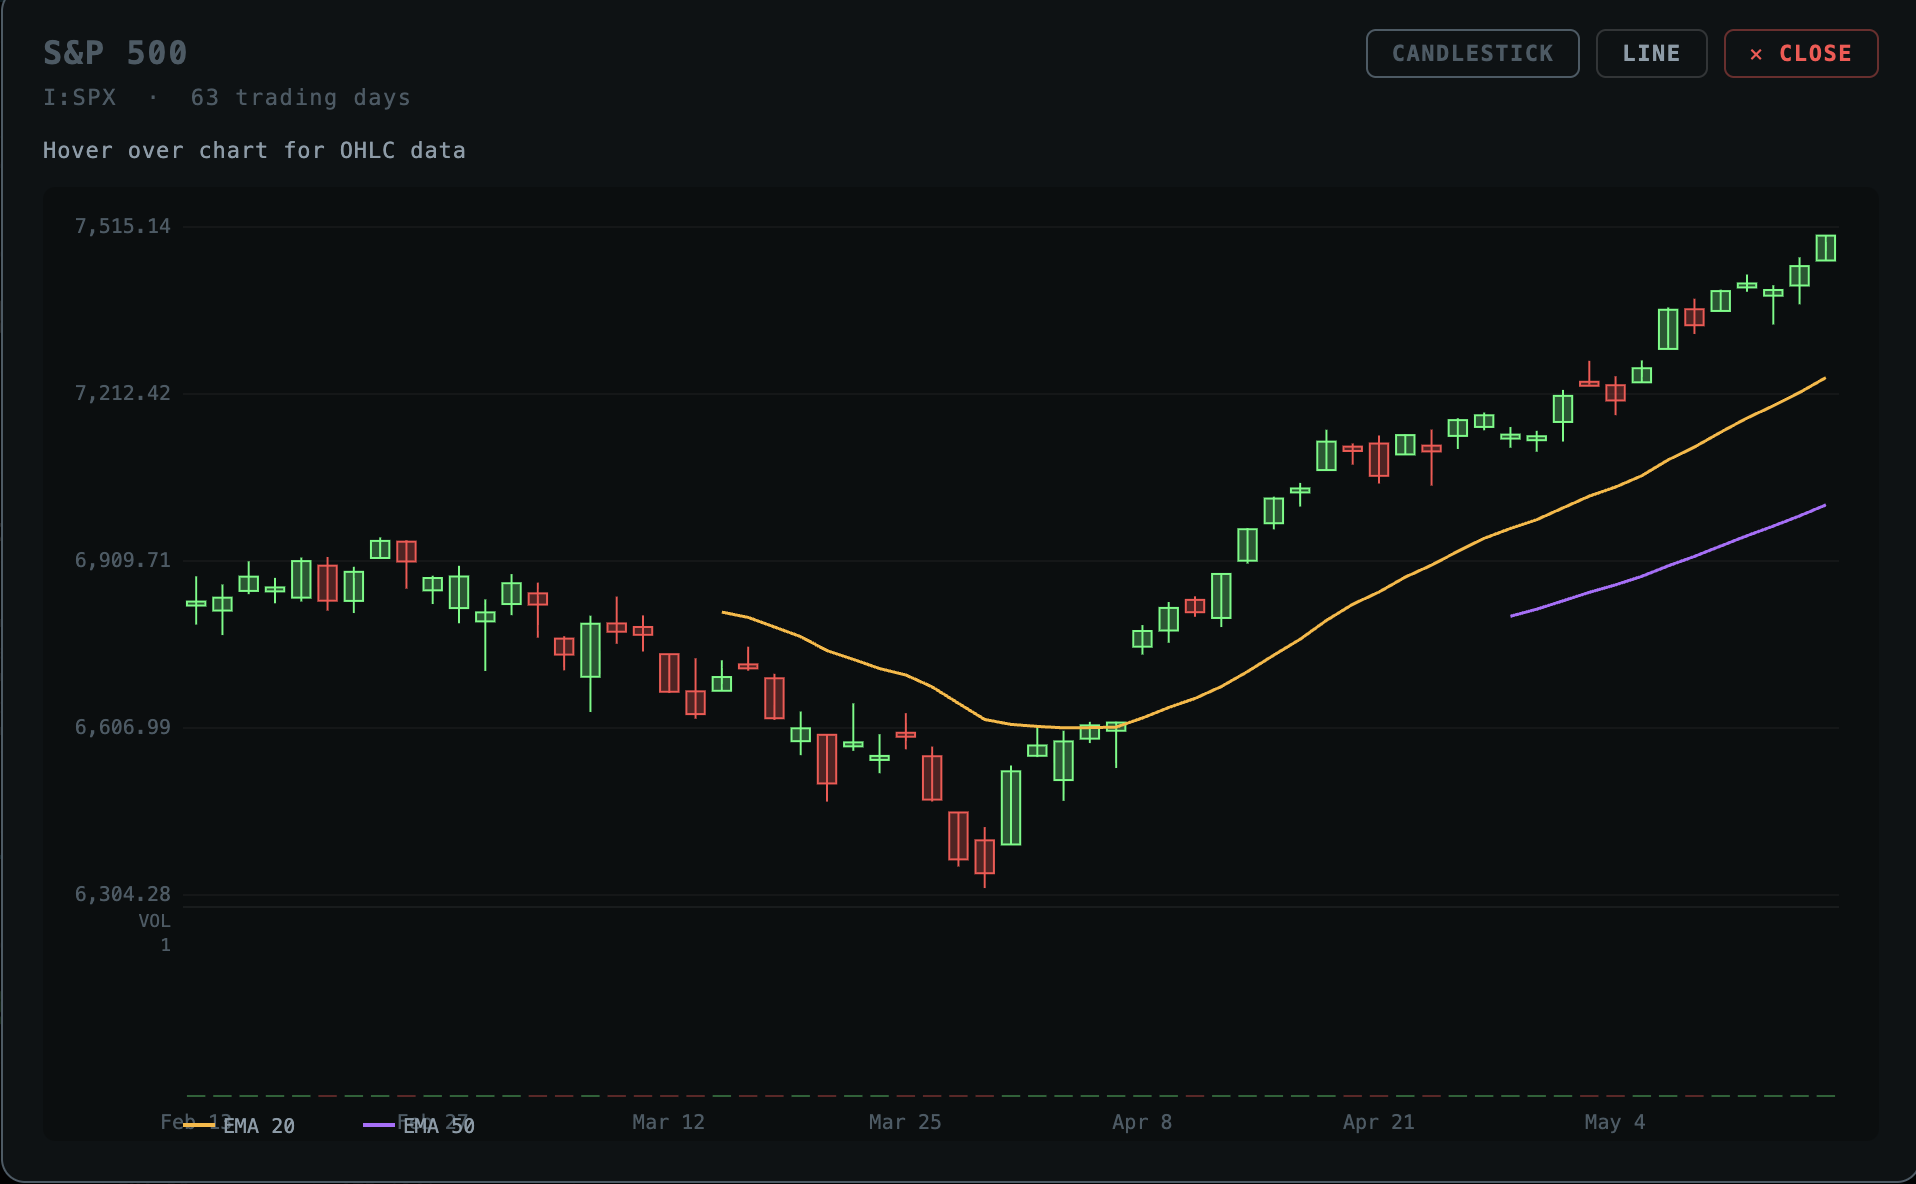Click the red CLOSE button

tap(1801, 54)
